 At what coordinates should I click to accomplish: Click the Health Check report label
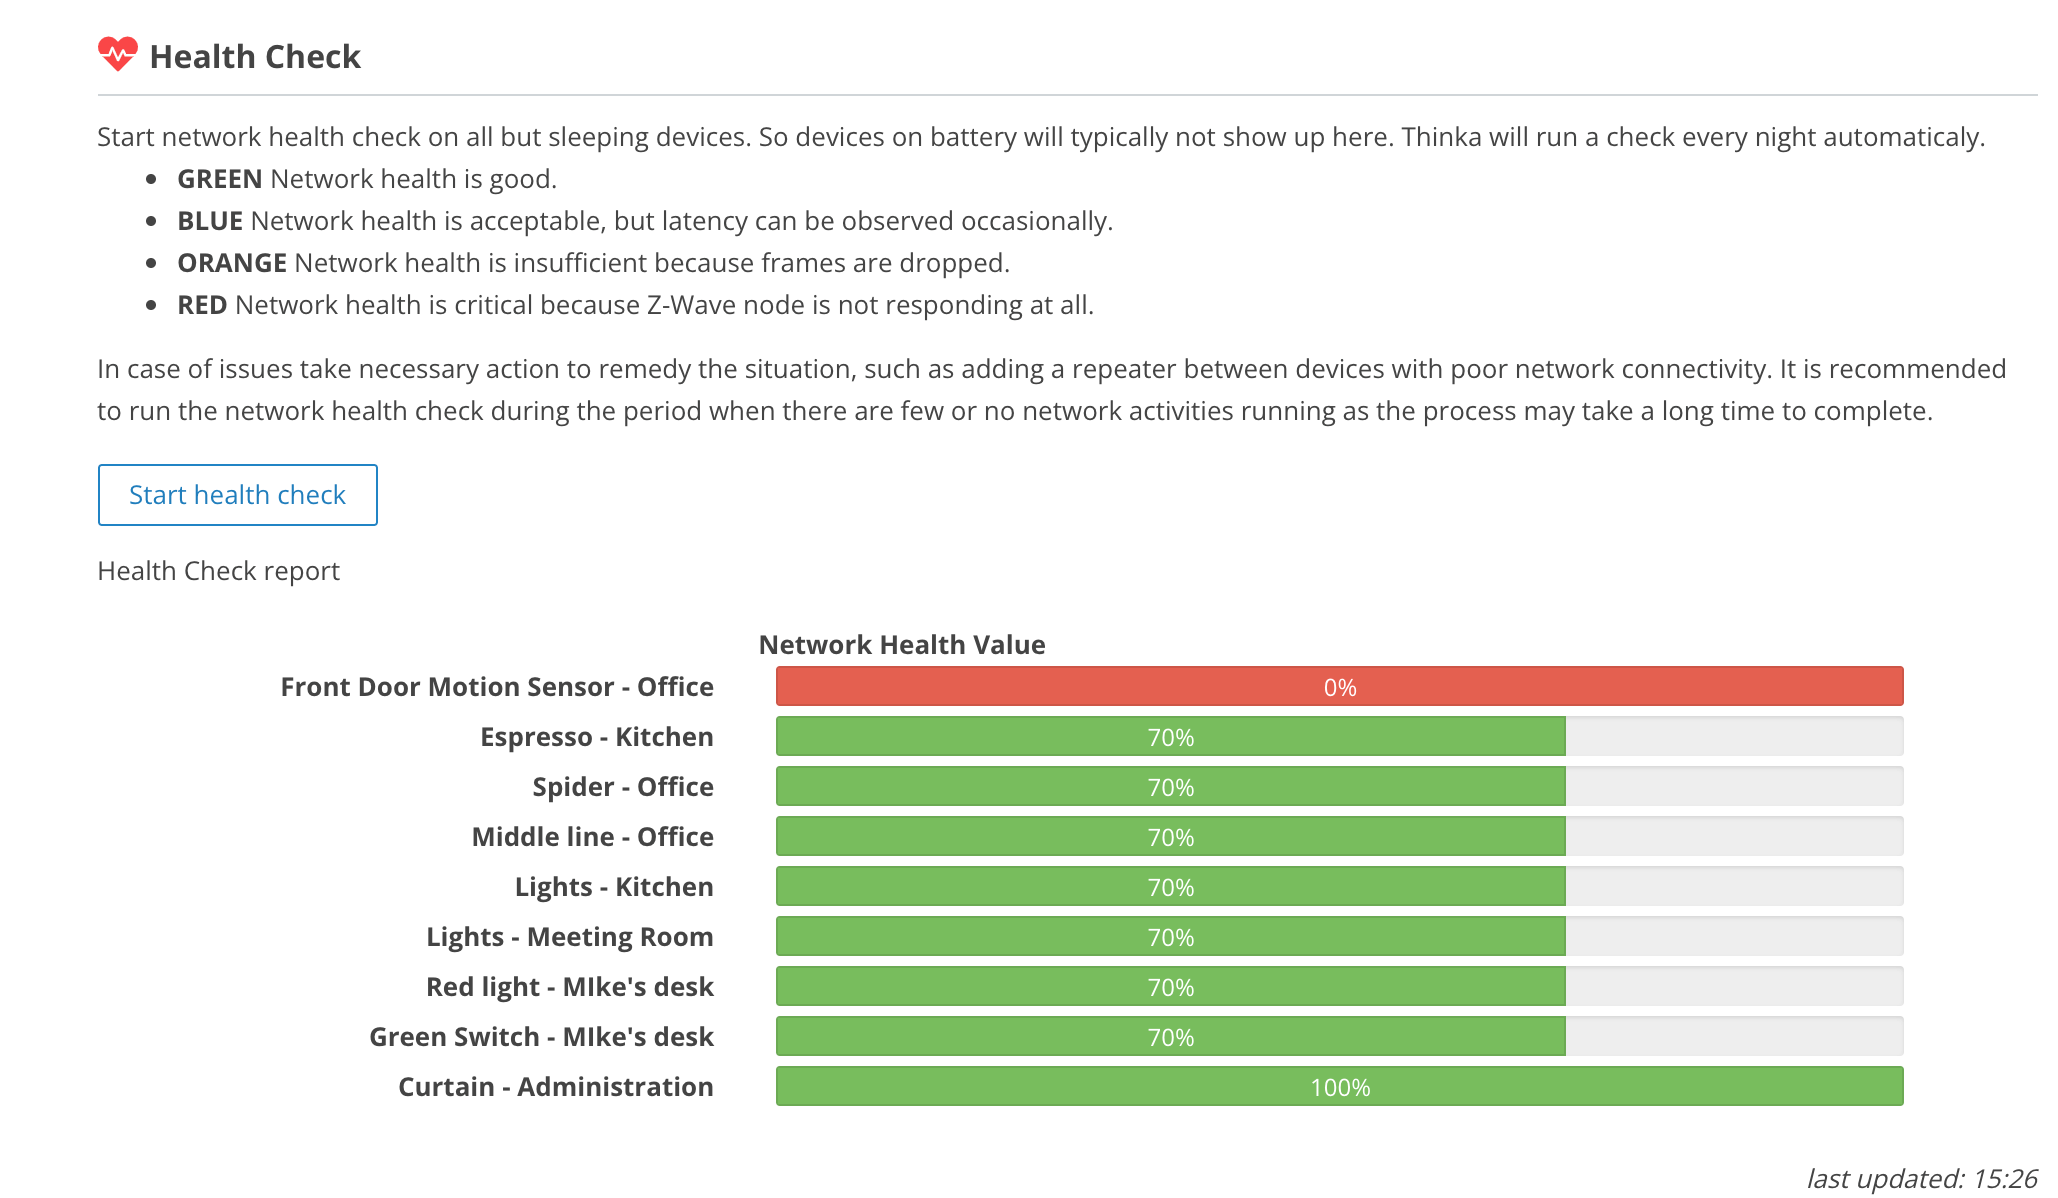218,571
